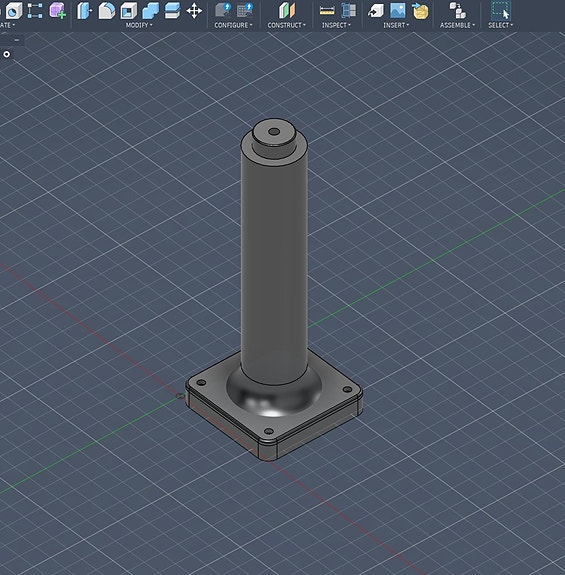This screenshot has height=575, width=565.
Task: Activate the Measure ruler tool
Action: [x=327, y=11]
